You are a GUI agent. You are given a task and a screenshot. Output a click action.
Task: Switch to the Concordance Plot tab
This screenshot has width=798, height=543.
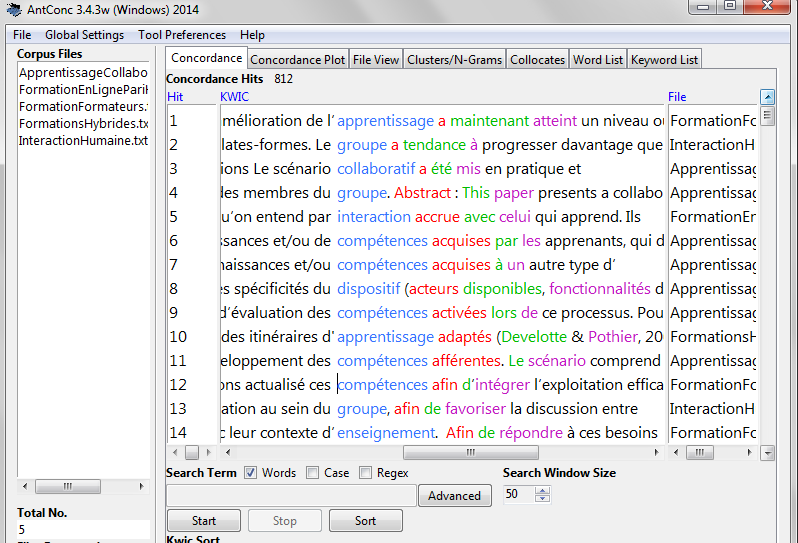pyautogui.click(x=298, y=60)
